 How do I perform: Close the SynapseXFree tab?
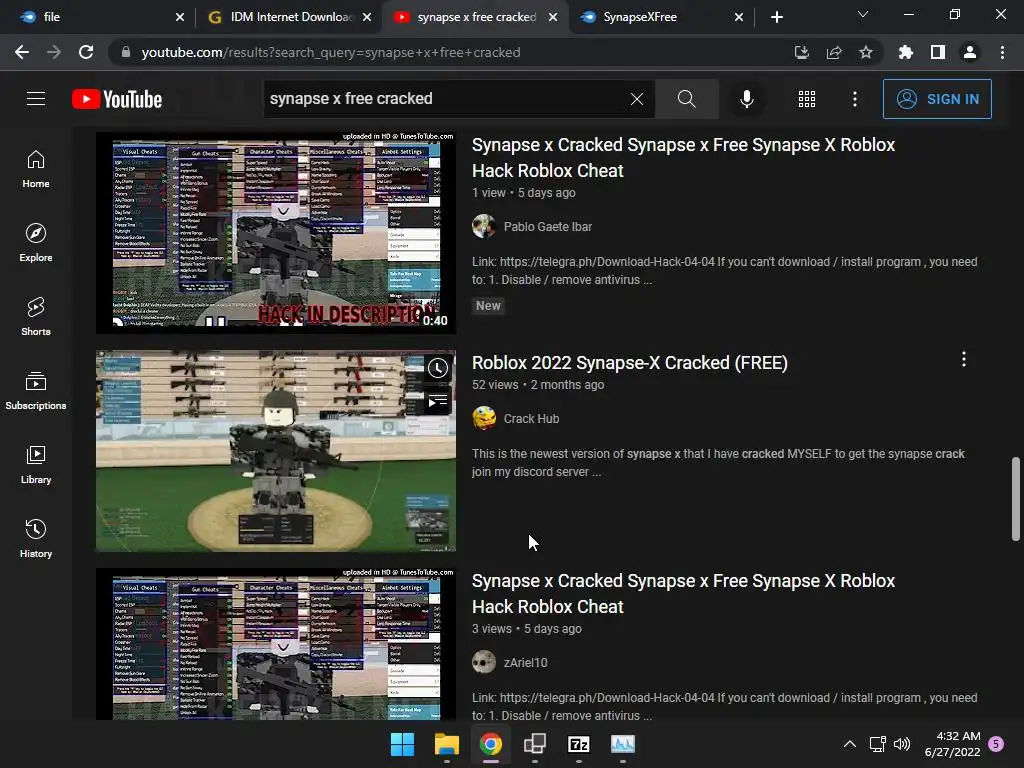click(739, 17)
